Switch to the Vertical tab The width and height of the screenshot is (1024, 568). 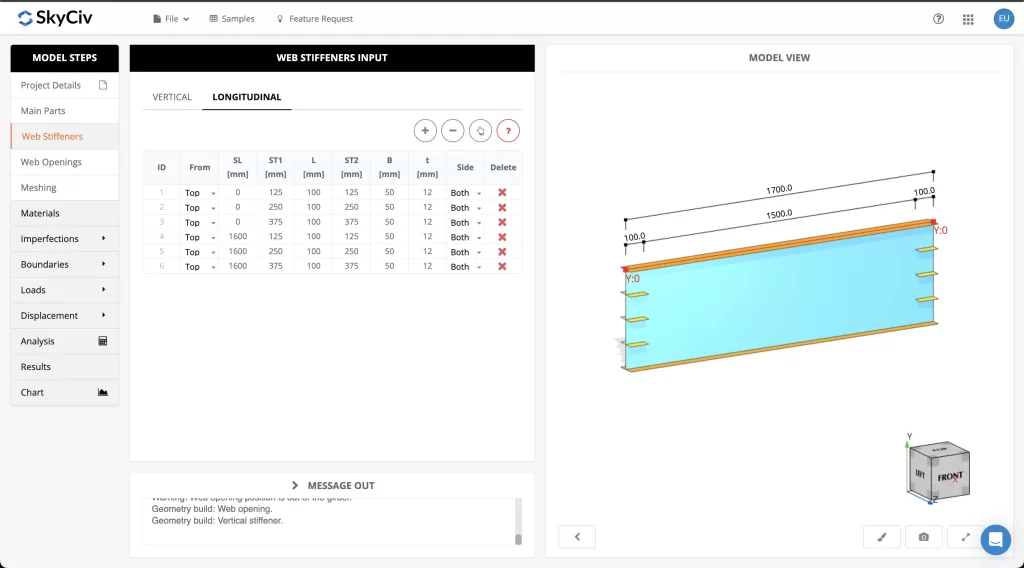[x=172, y=97]
